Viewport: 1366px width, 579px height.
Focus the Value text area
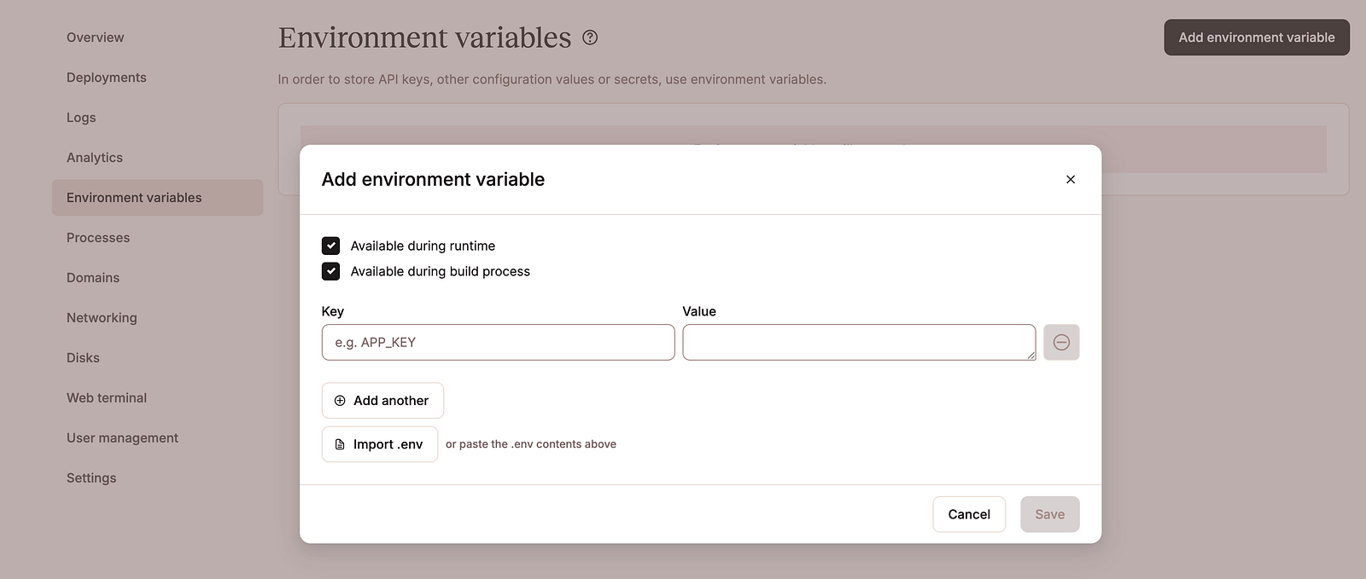[859, 342]
